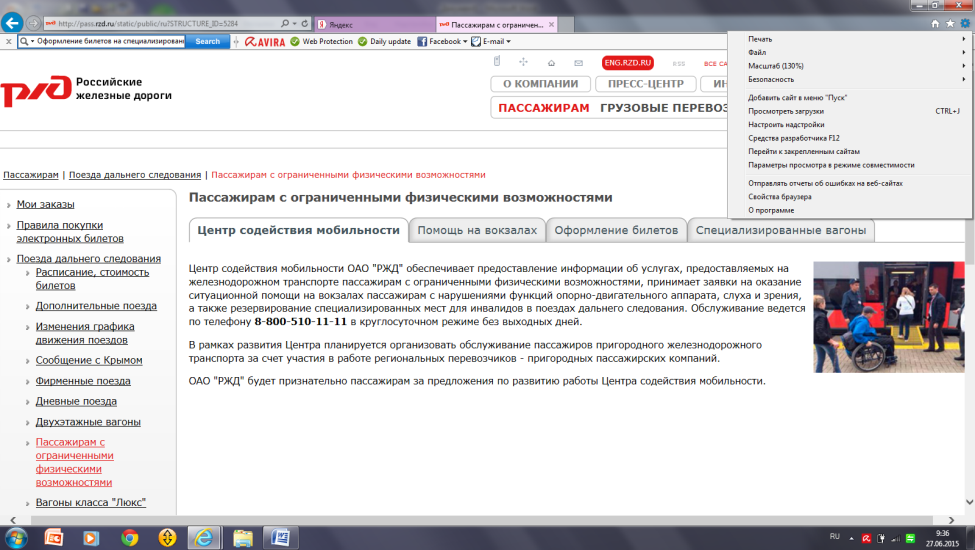Viewport: 975px width, 550px height.
Task: Open Дневные поезда link
Action: (x=76, y=401)
